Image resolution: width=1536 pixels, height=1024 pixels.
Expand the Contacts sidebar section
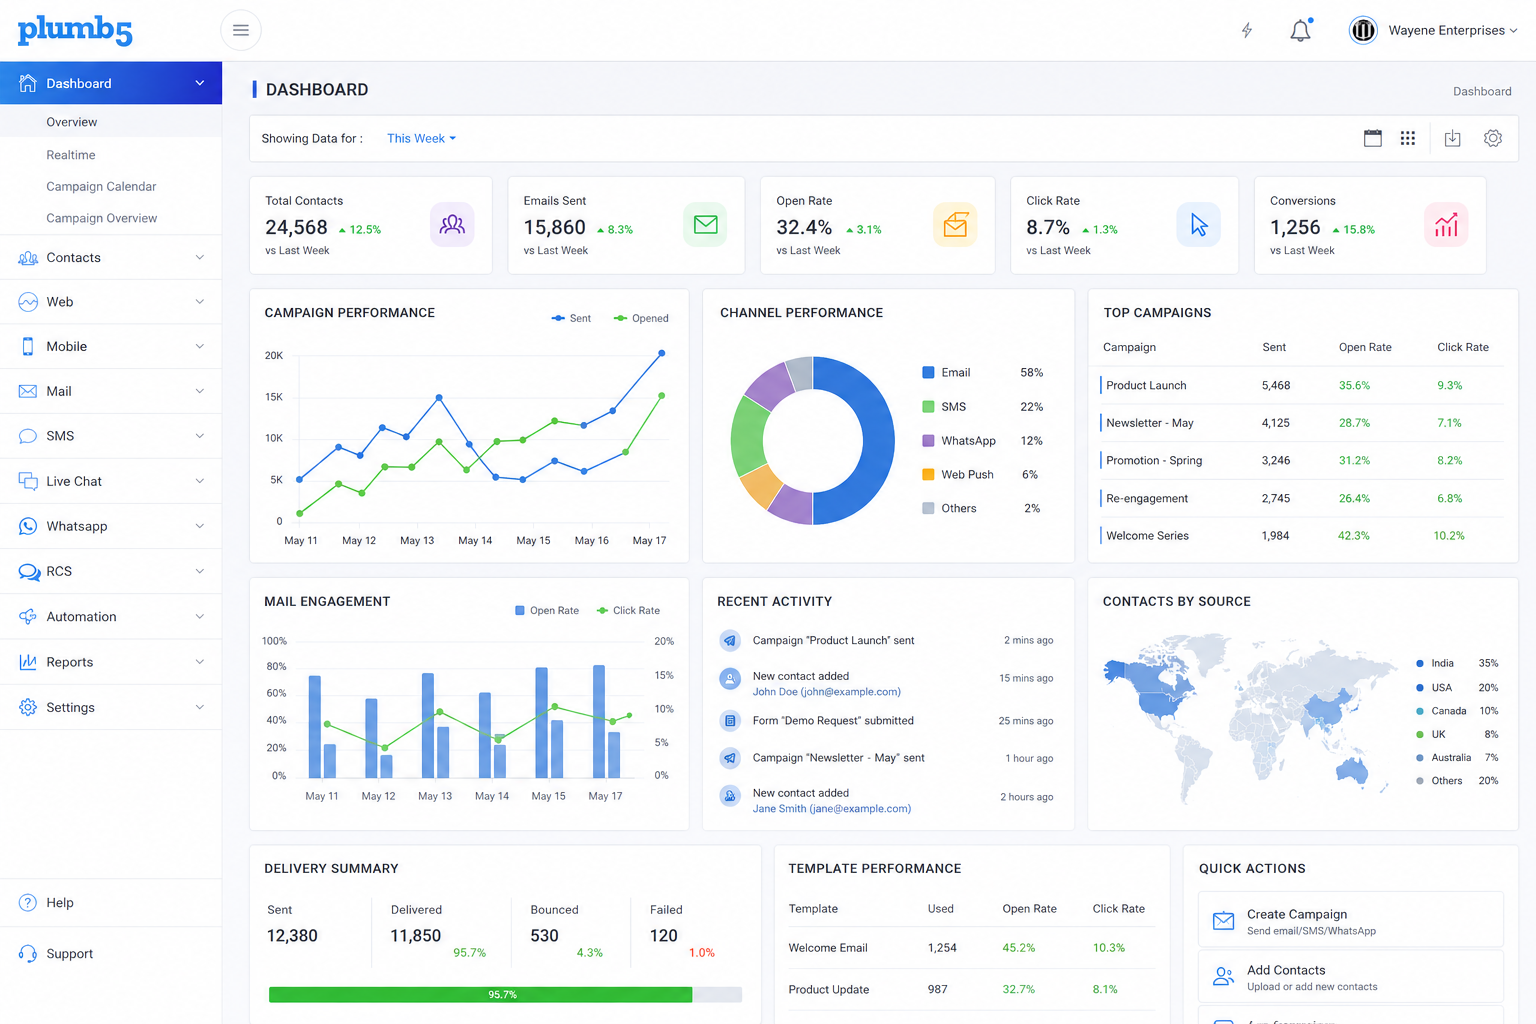click(x=111, y=258)
